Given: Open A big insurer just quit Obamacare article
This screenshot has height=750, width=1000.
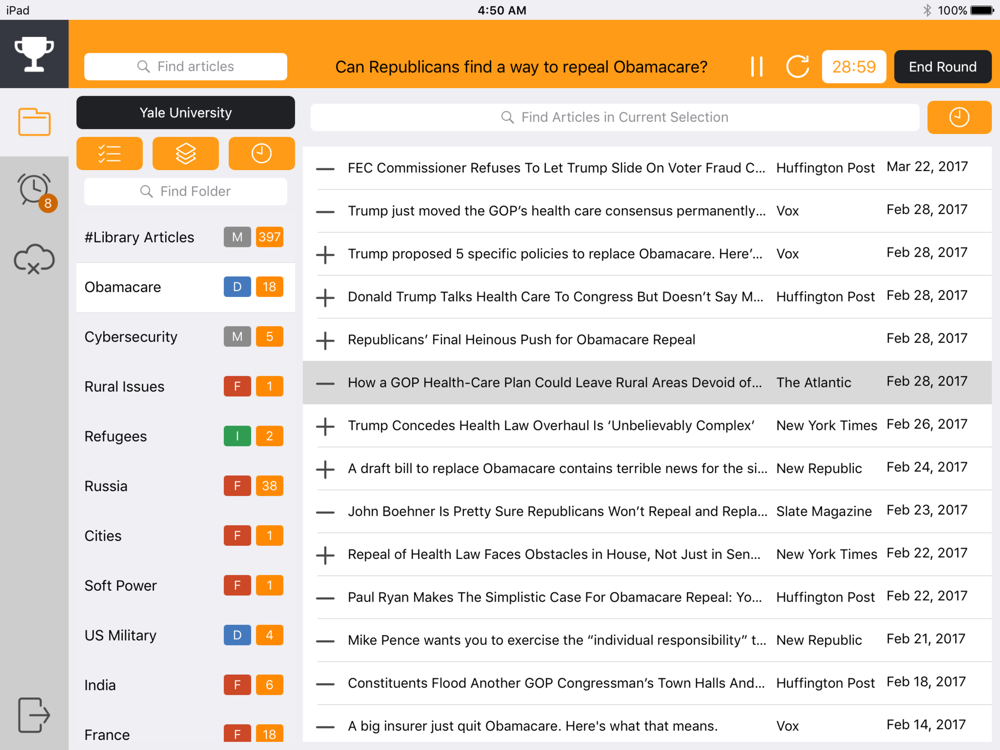Looking at the screenshot, I should tap(533, 726).
